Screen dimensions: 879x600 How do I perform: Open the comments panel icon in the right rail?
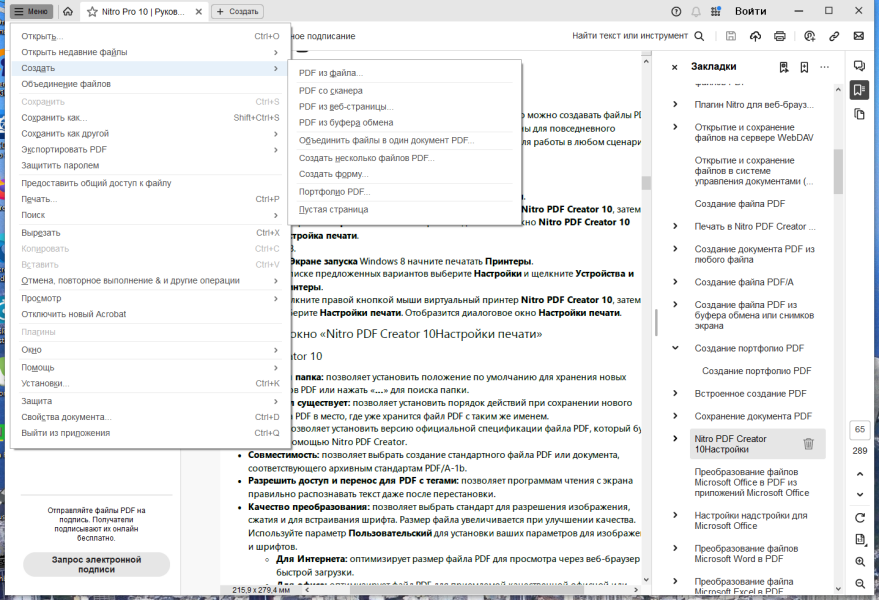[859, 66]
